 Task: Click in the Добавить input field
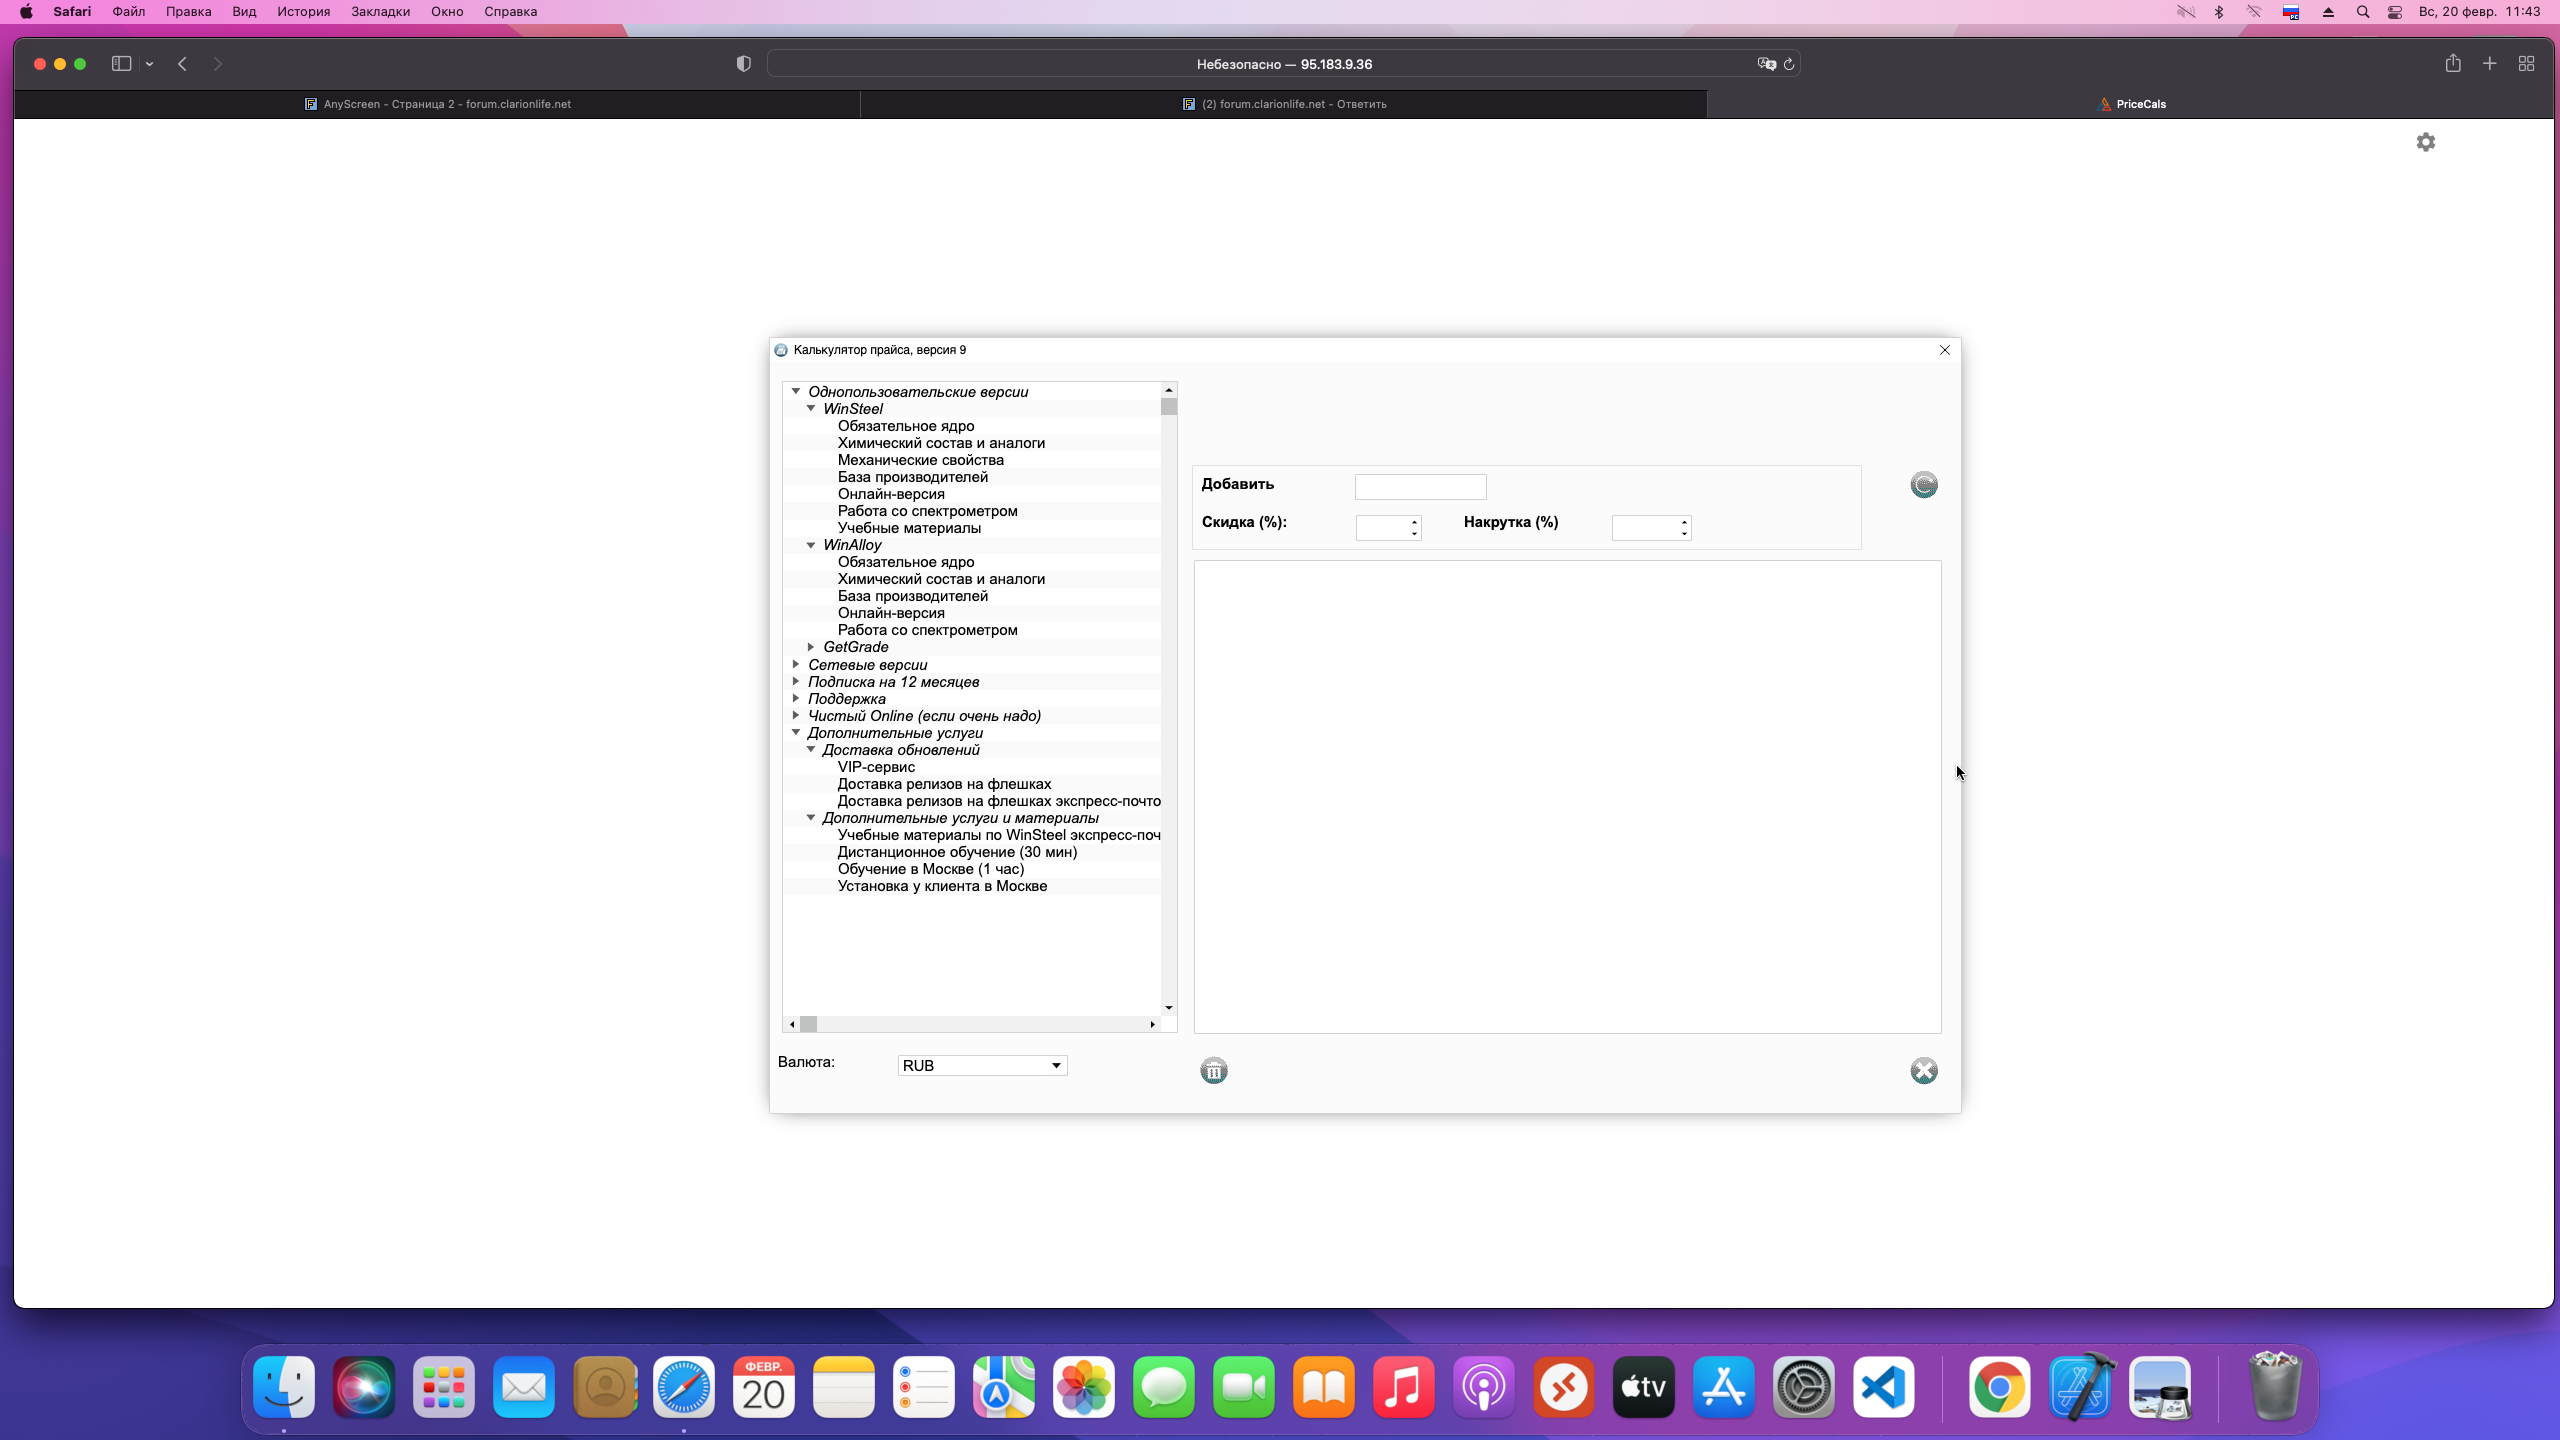click(1420, 487)
